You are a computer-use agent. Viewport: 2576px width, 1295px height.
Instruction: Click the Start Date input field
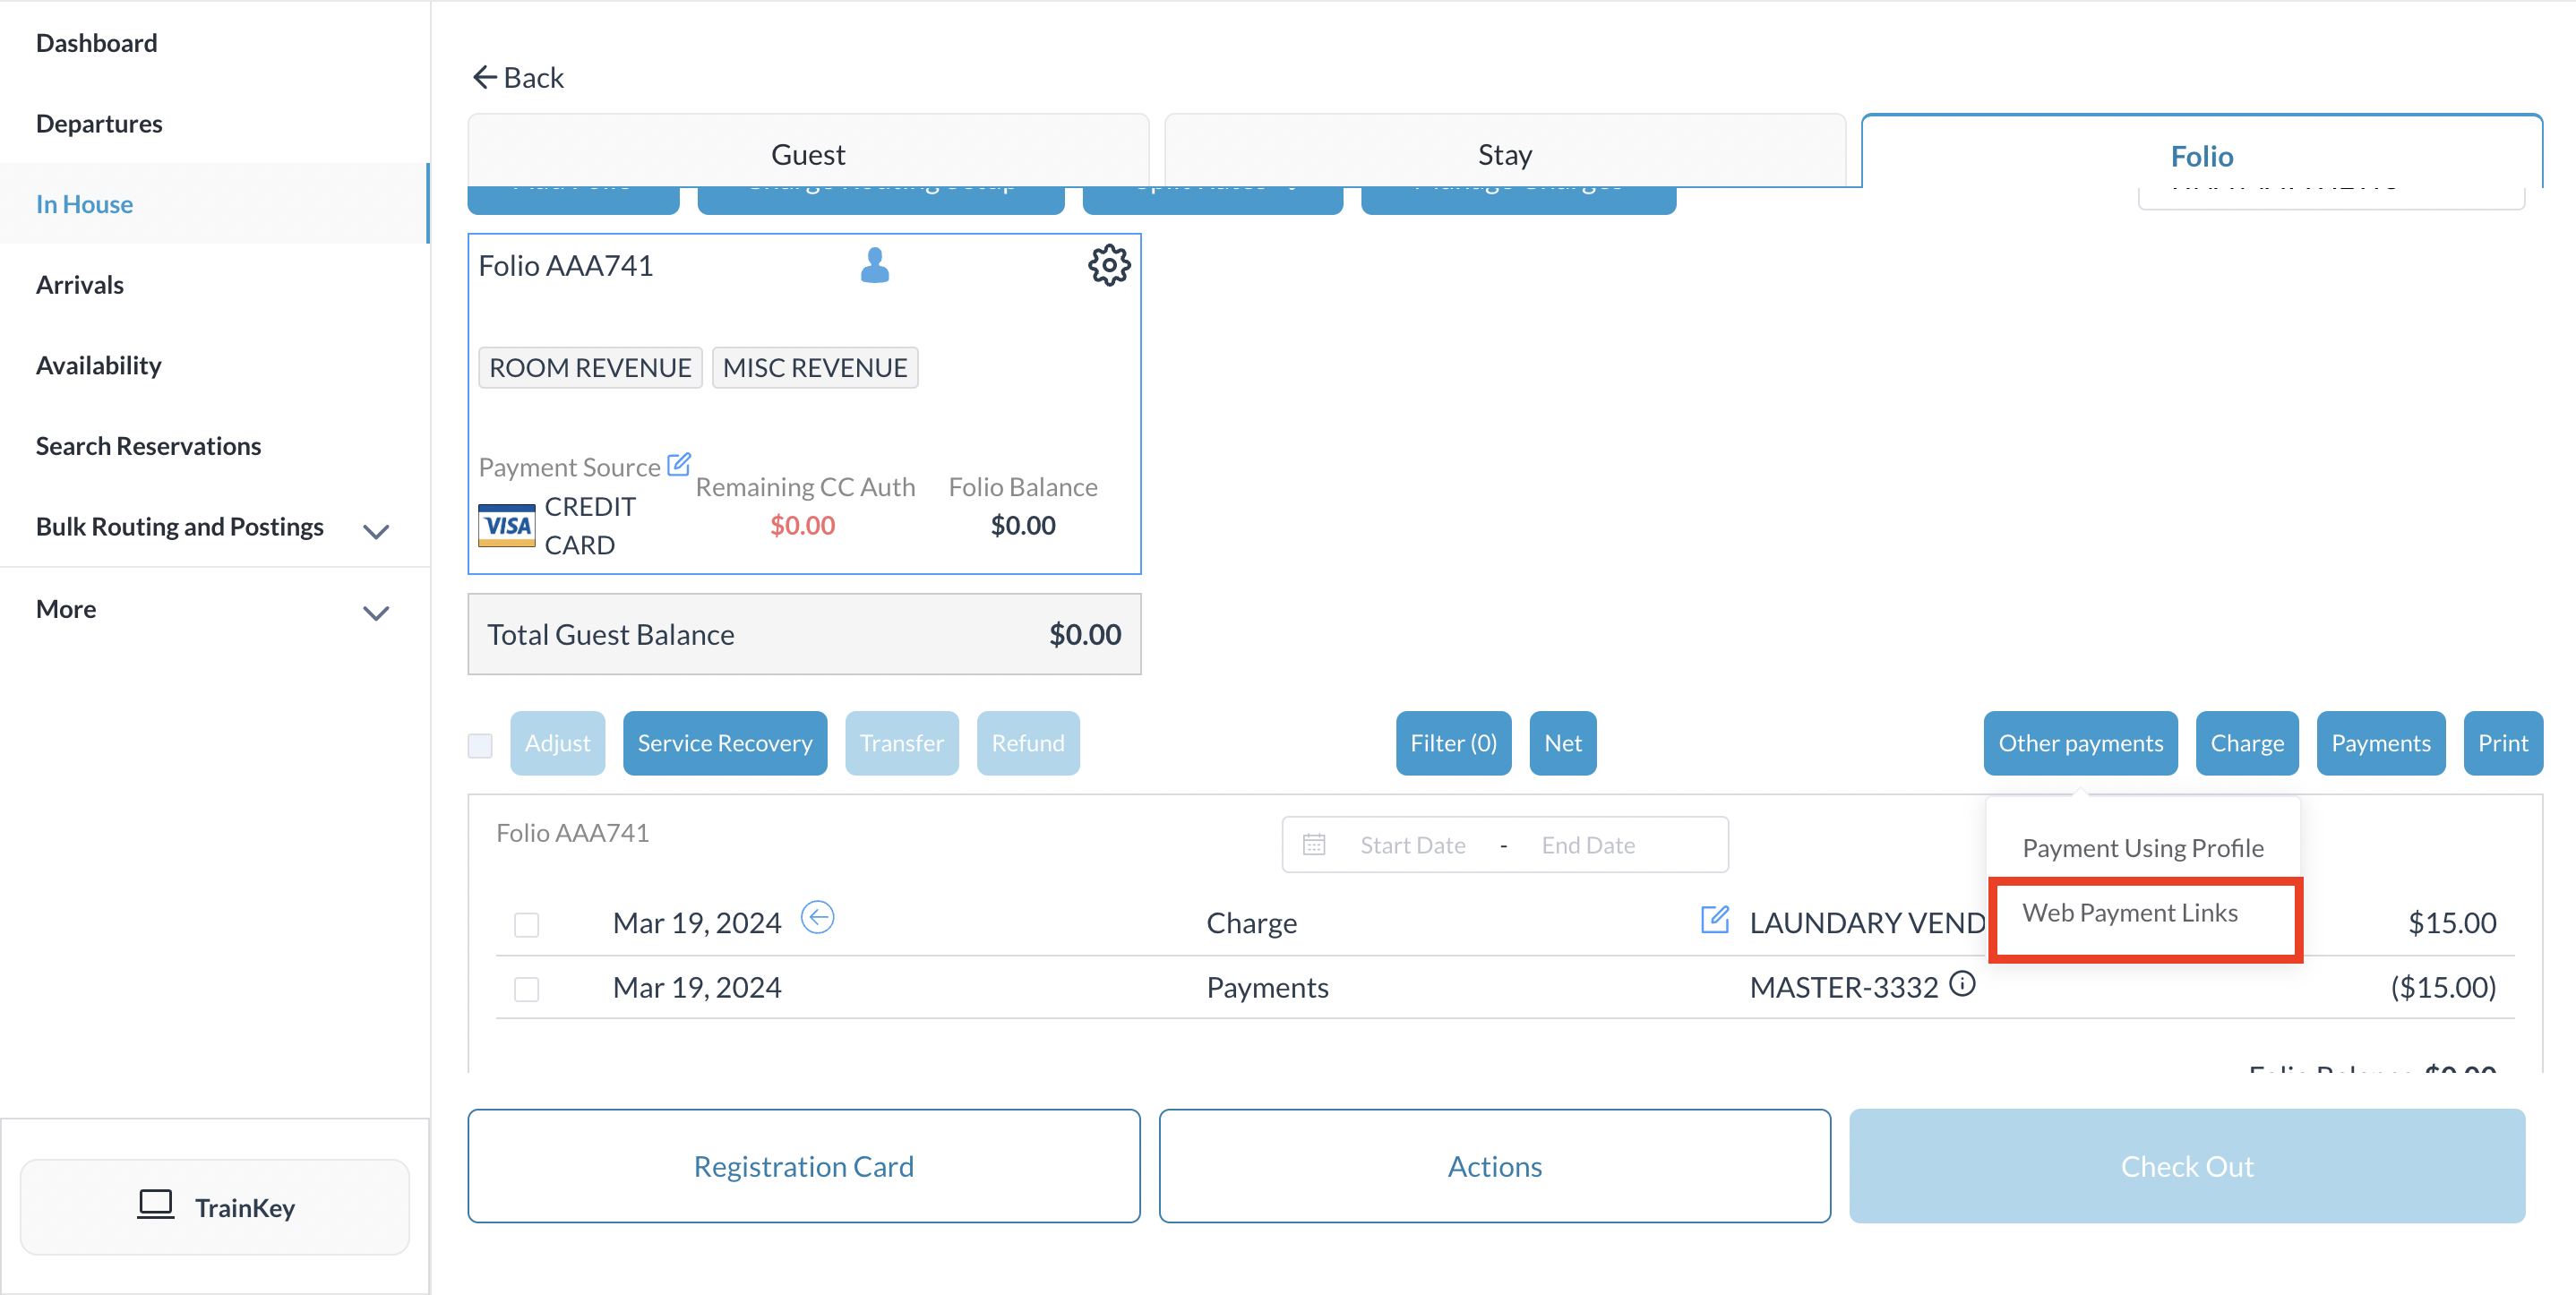tap(1412, 845)
